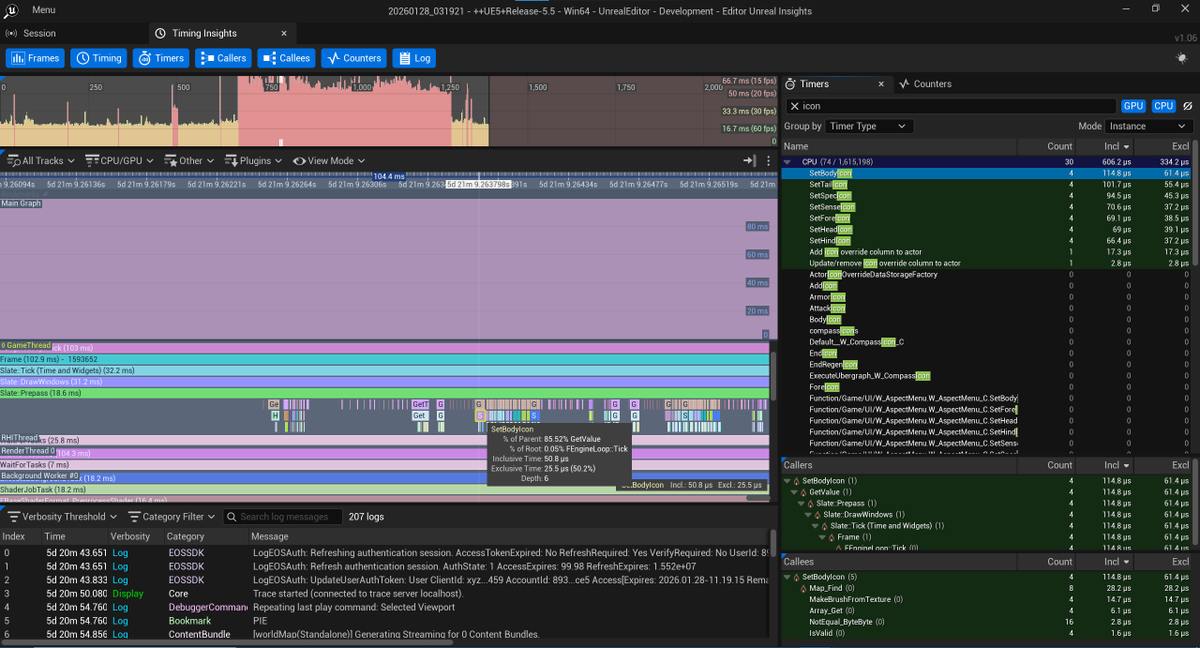The width and height of the screenshot is (1200, 648).
Task: Toggle the Timers panel toolbar button
Action: coord(161,58)
